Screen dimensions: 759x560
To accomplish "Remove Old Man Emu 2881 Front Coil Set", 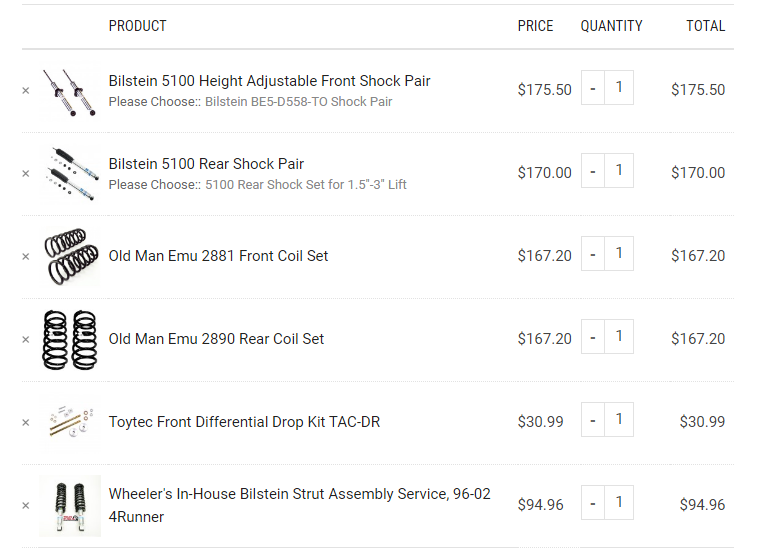I will 26,257.
